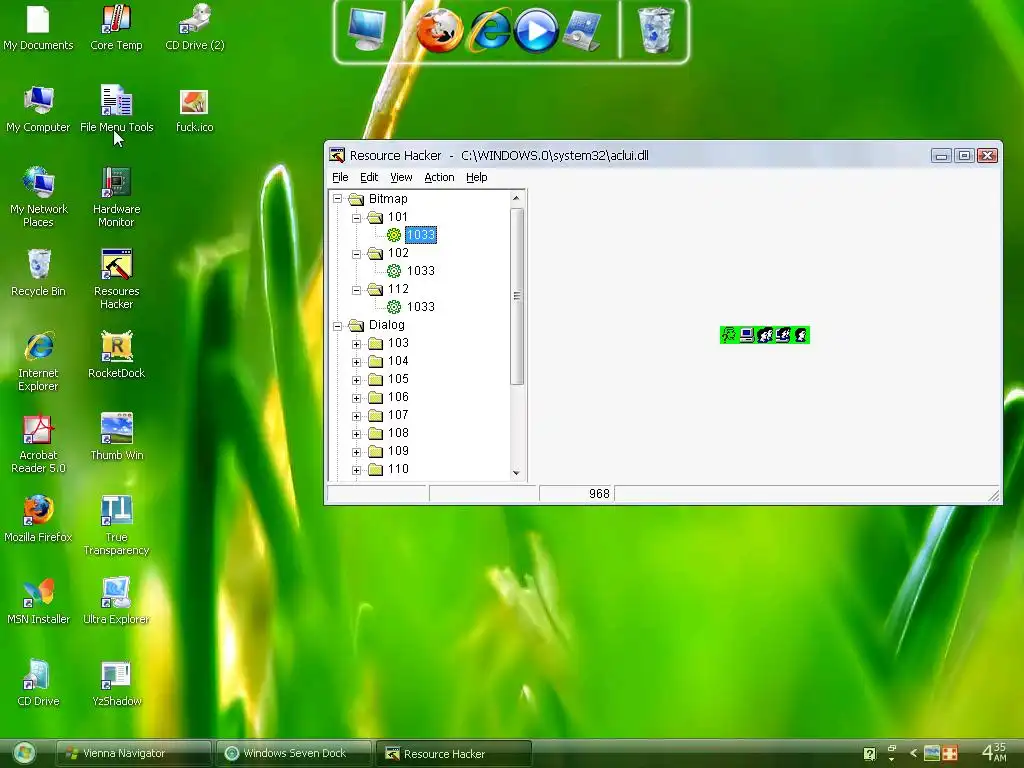Collapse the Bitmap tree node
The width and height of the screenshot is (1024, 768).
click(338, 199)
